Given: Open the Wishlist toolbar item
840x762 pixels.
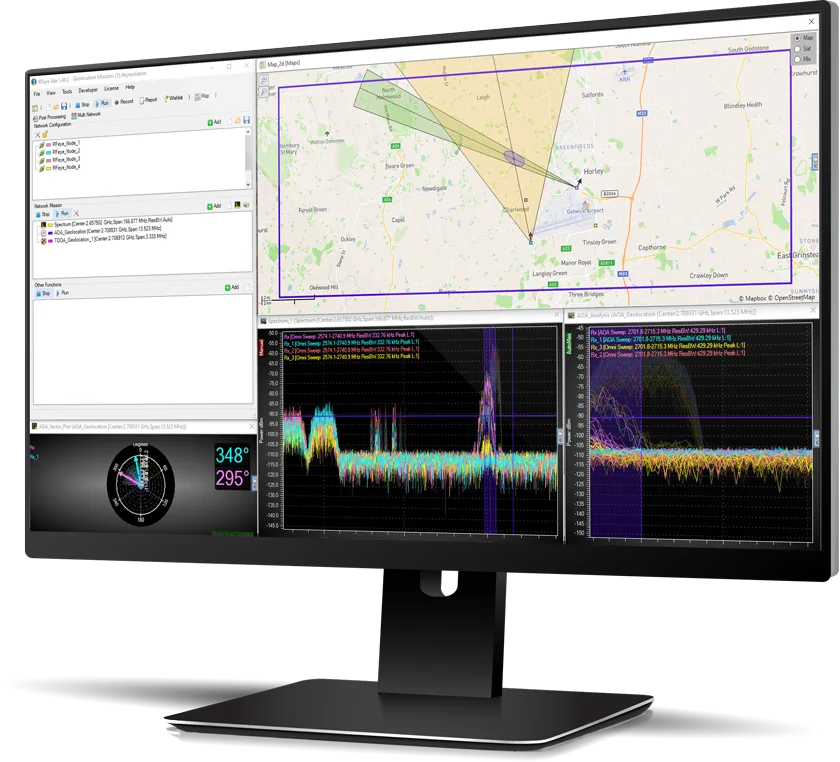Looking at the screenshot, I should (x=174, y=98).
